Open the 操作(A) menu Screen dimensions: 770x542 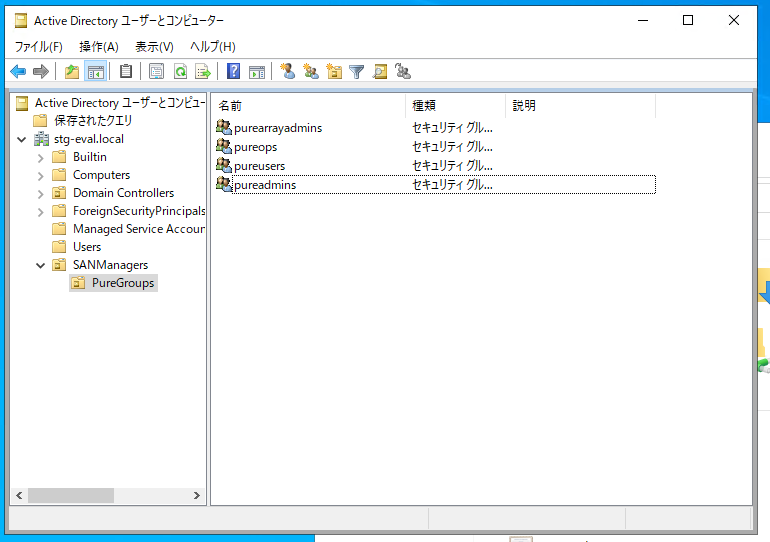(99, 47)
